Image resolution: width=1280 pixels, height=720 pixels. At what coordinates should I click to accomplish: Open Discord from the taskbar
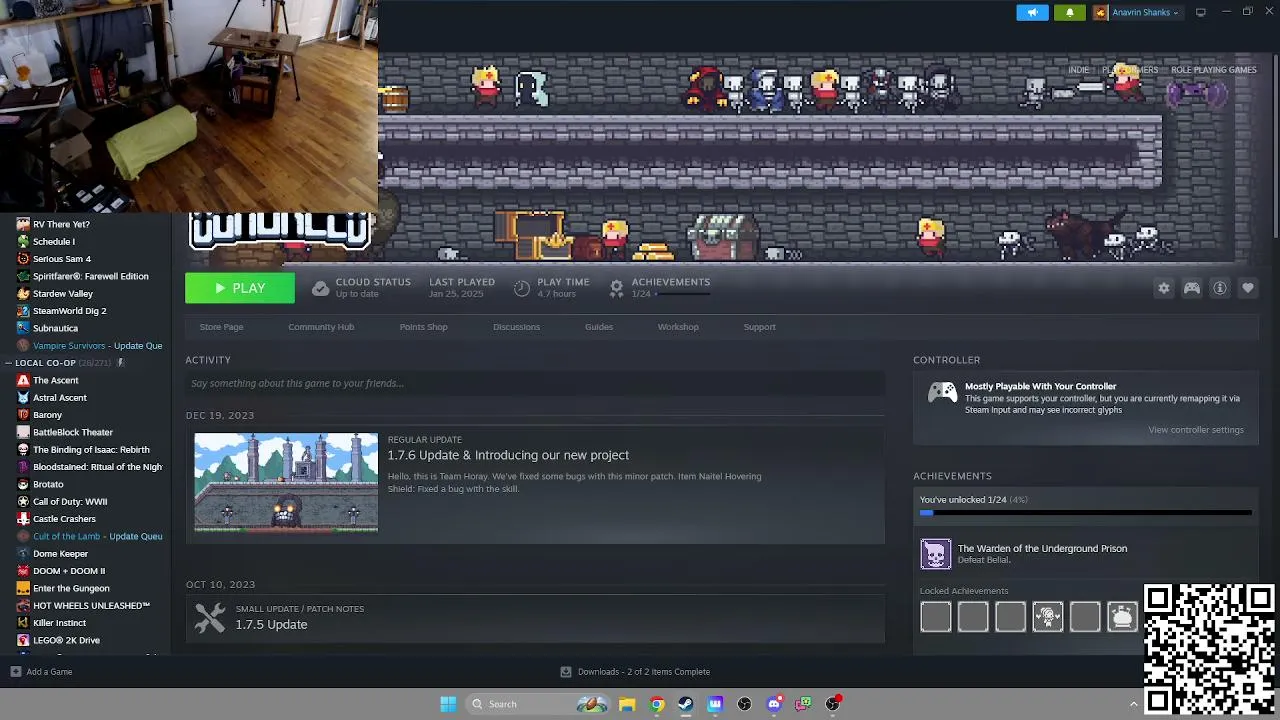(x=774, y=704)
